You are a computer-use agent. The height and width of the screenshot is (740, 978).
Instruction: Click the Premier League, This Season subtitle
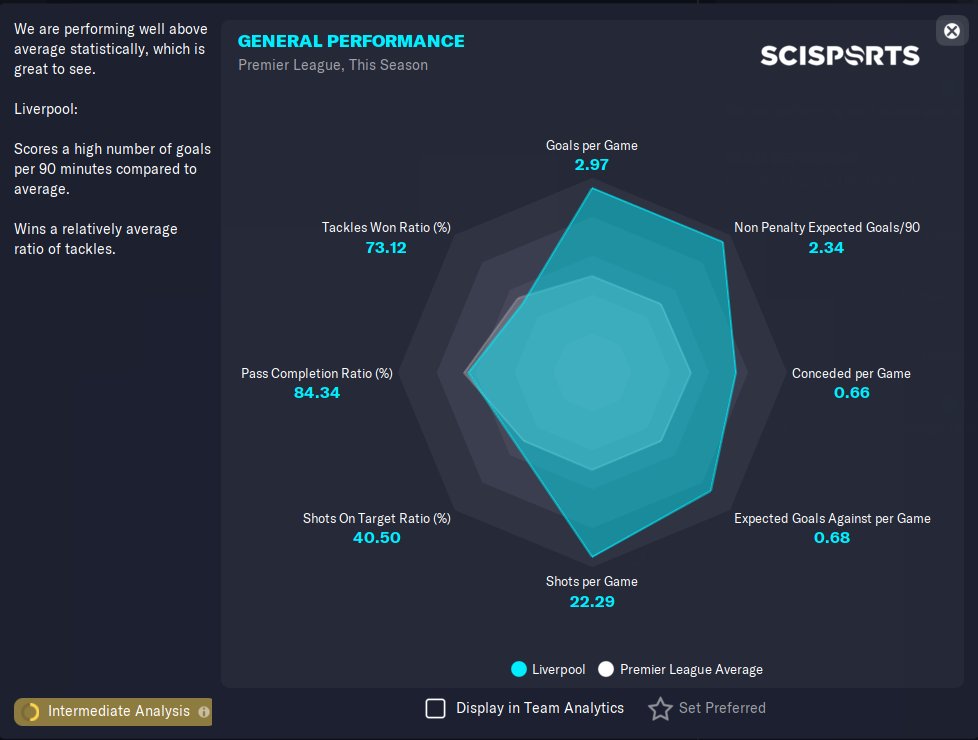333,65
